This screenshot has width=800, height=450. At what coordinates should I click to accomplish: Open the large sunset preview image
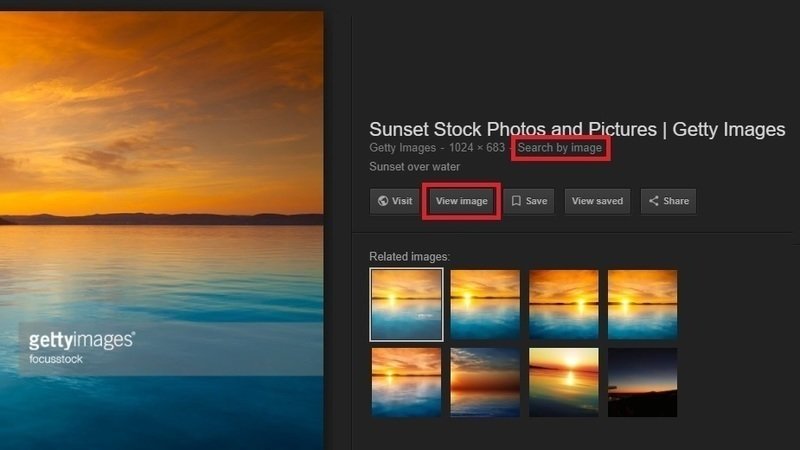coord(161,231)
